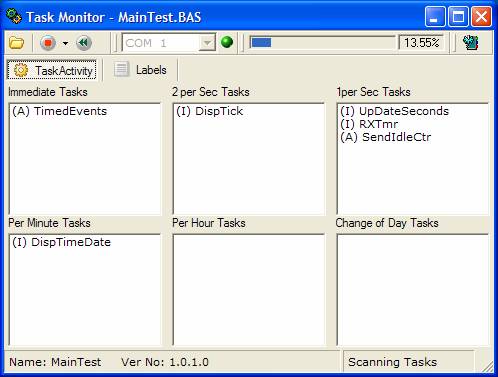Select the UpDateSeconds task
This screenshot has height=377, width=498.
pyautogui.click(x=394, y=111)
